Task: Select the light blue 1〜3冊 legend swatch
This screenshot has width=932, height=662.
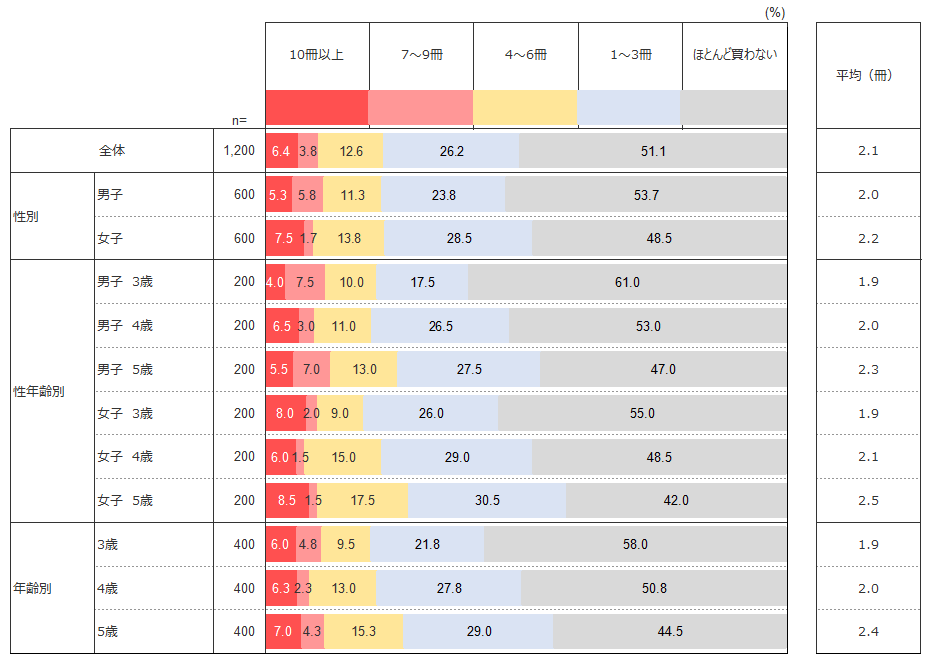Action: coord(629,107)
